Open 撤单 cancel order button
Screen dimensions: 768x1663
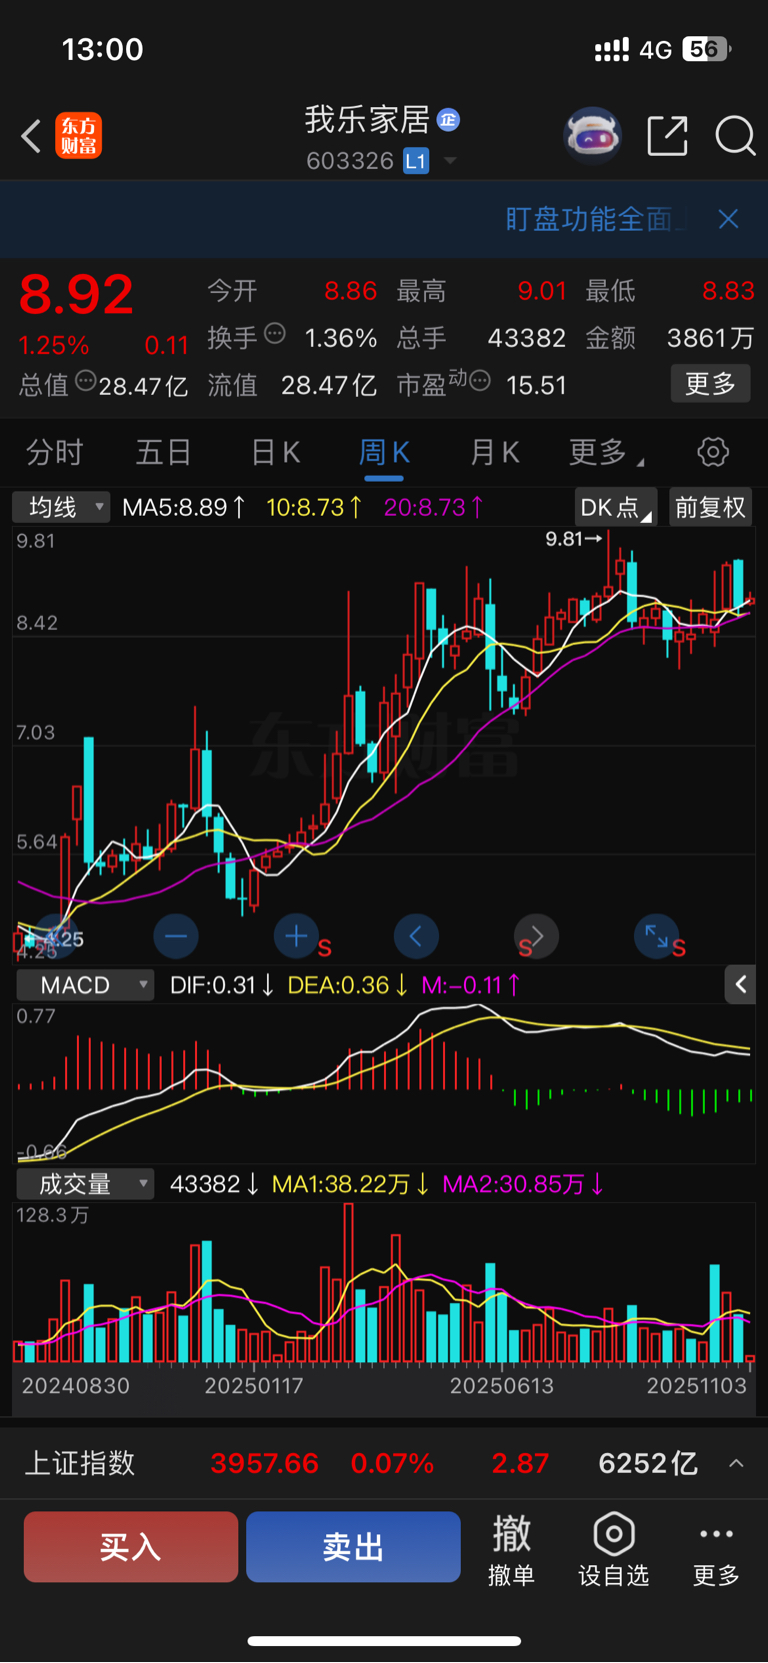511,1549
